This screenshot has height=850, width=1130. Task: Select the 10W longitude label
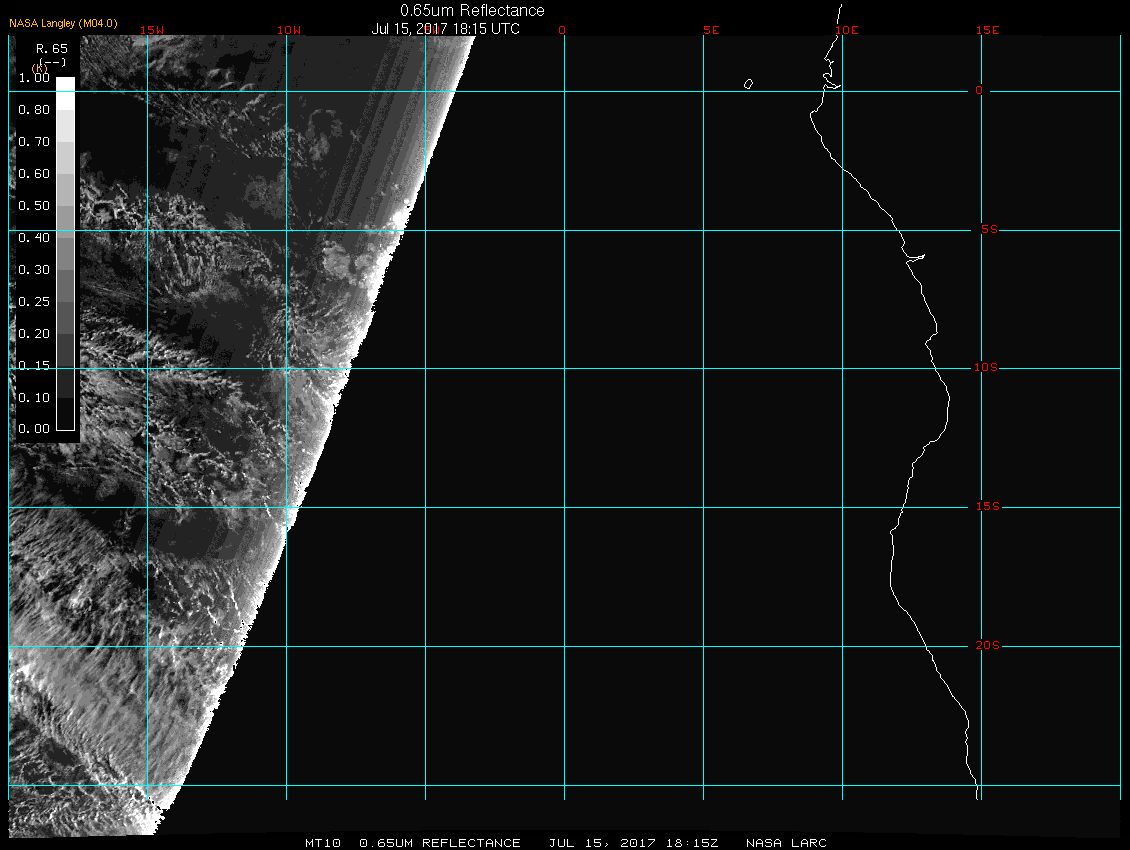[x=289, y=30]
